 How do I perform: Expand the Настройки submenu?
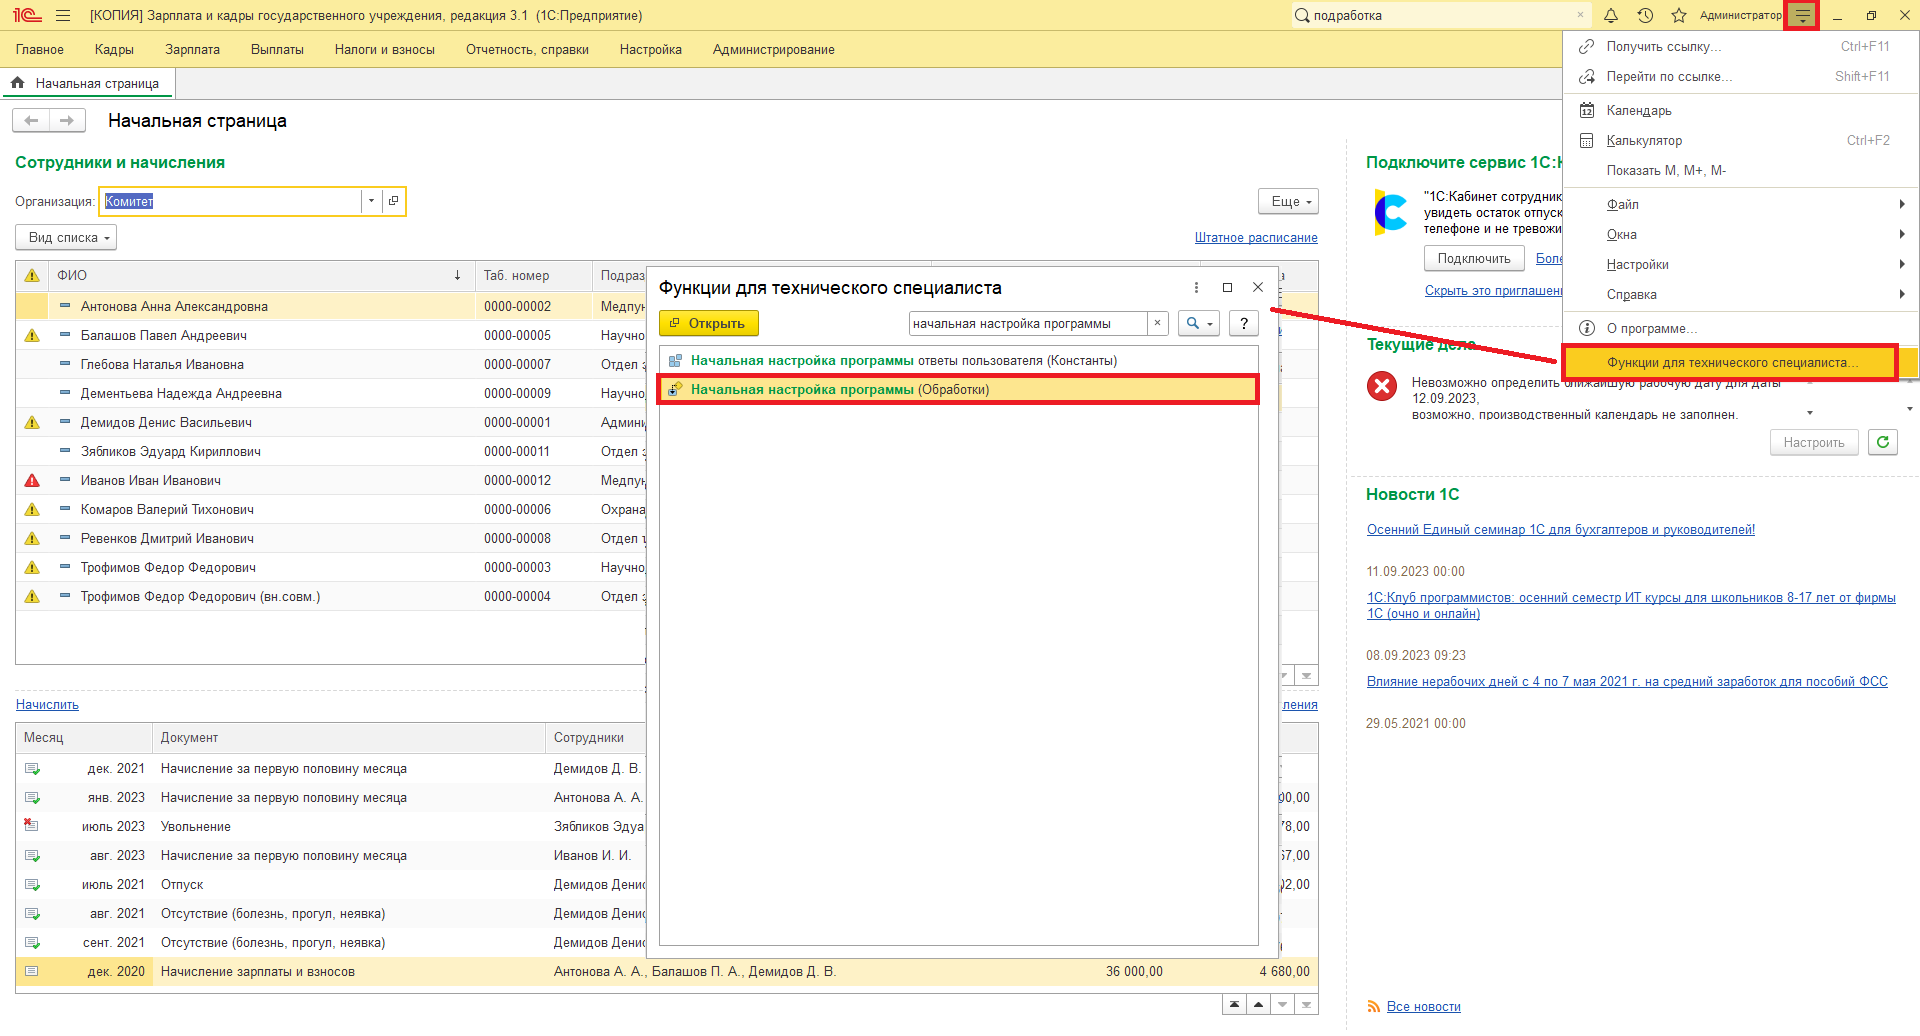tap(1740, 265)
